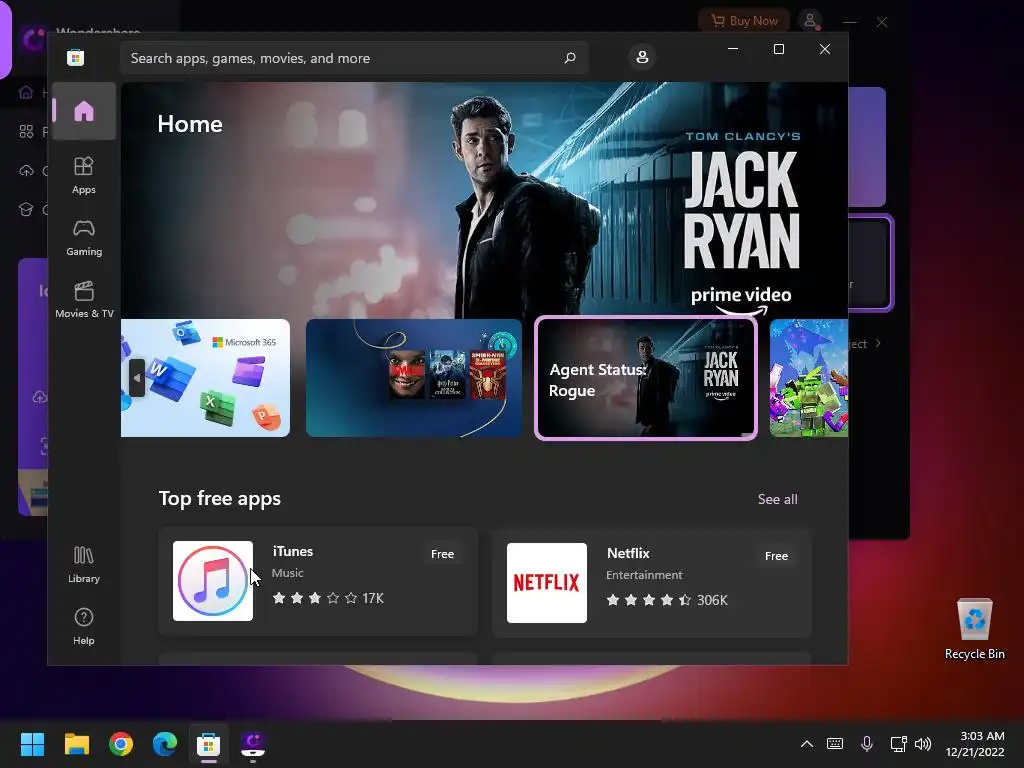Open the Library in Store sidebar
The height and width of the screenshot is (768, 1024).
[84, 565]
